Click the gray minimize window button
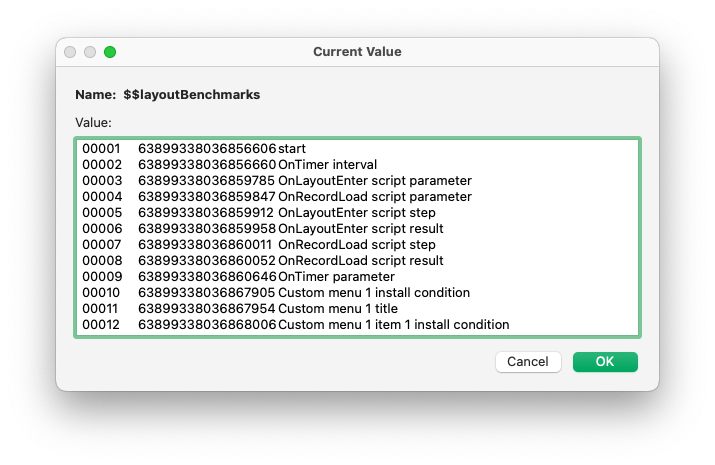The height and width of the screenshot is (465, 715). pos(90,52)
